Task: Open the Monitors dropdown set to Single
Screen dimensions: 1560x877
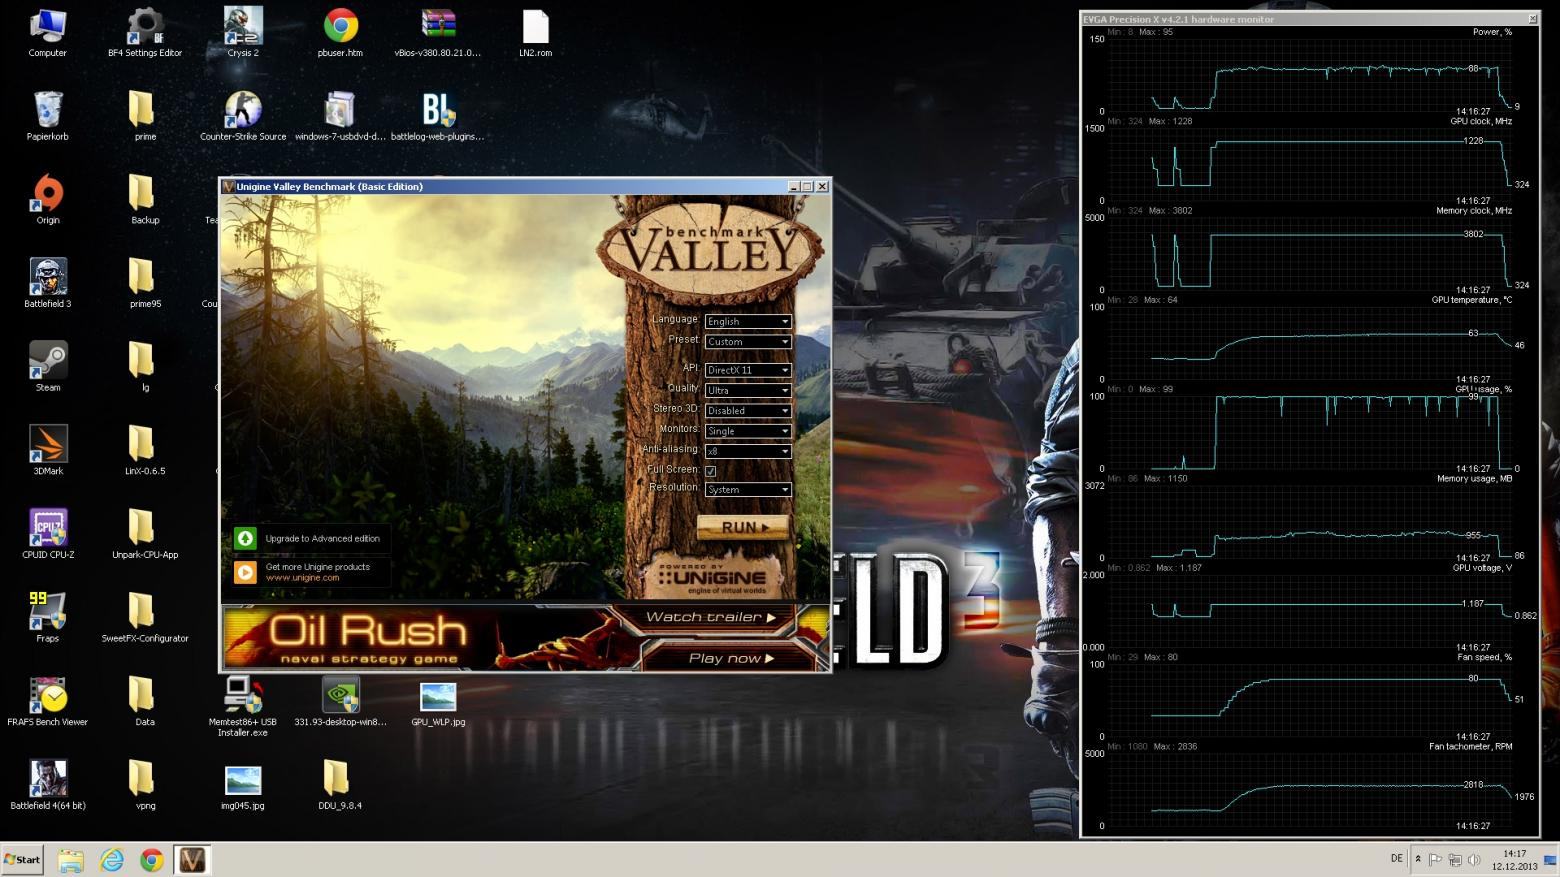Action: click(x=748, y=431)
